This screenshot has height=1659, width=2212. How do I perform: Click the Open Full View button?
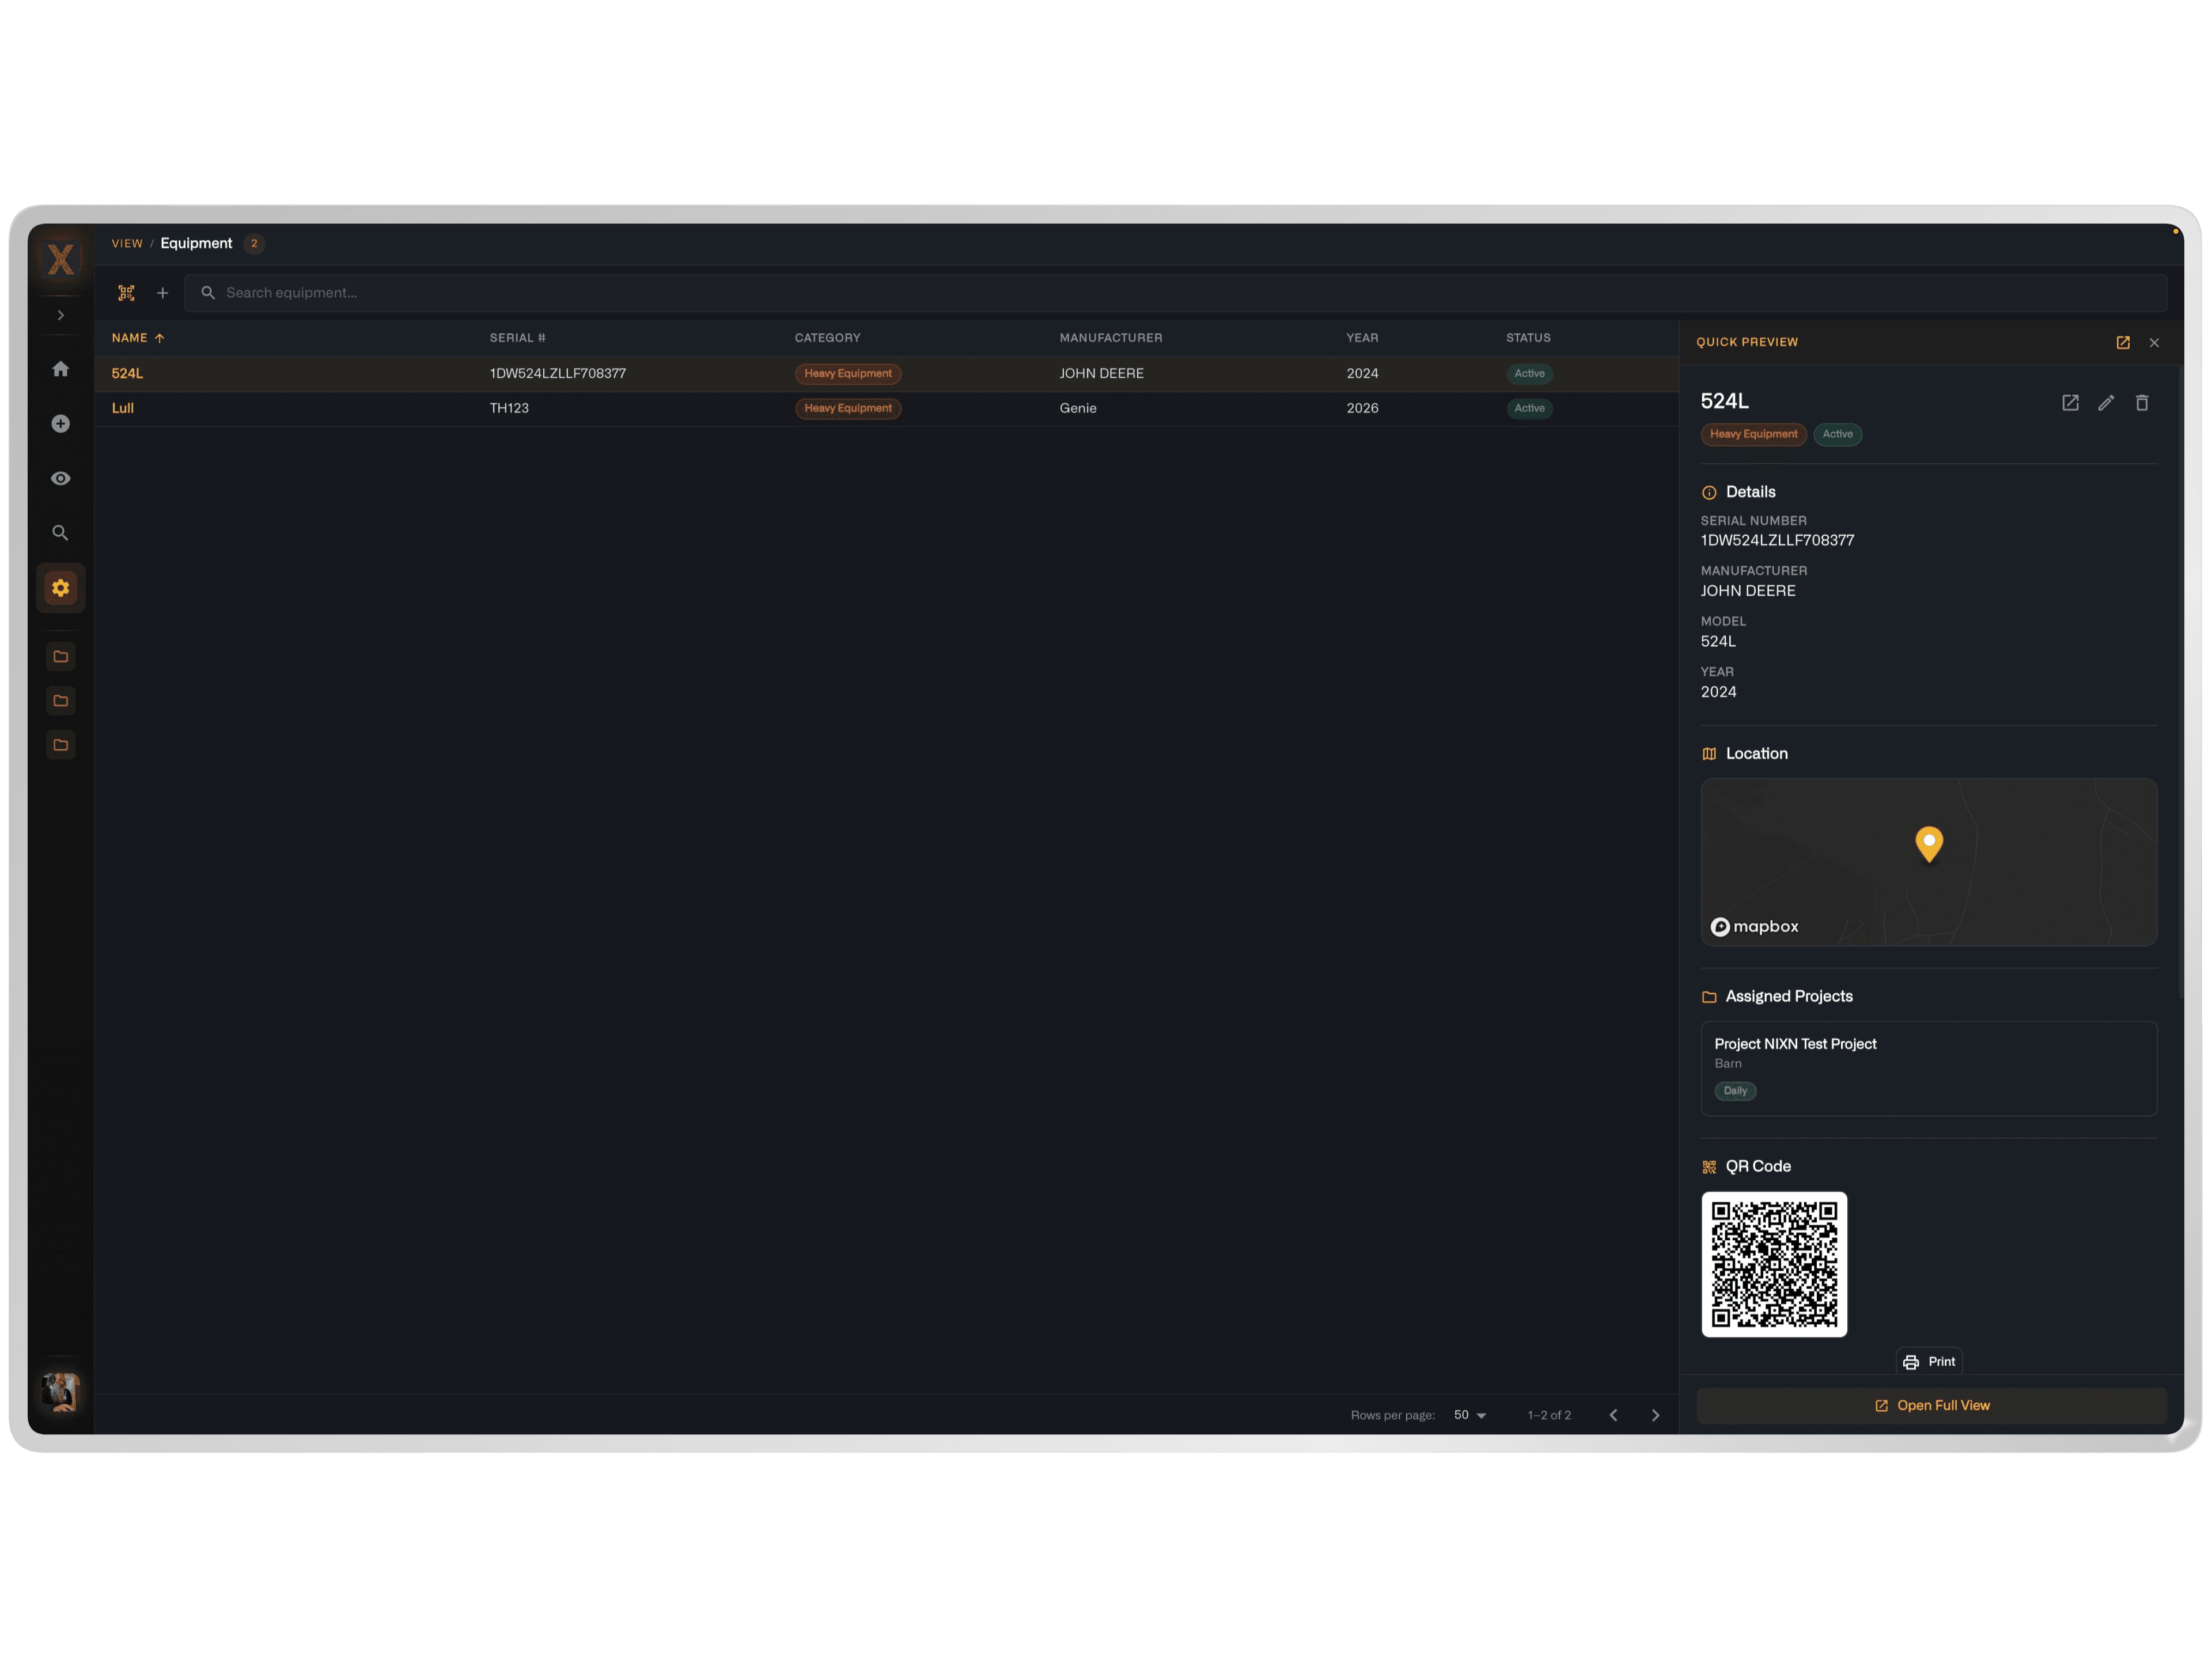[1932, 1406]
